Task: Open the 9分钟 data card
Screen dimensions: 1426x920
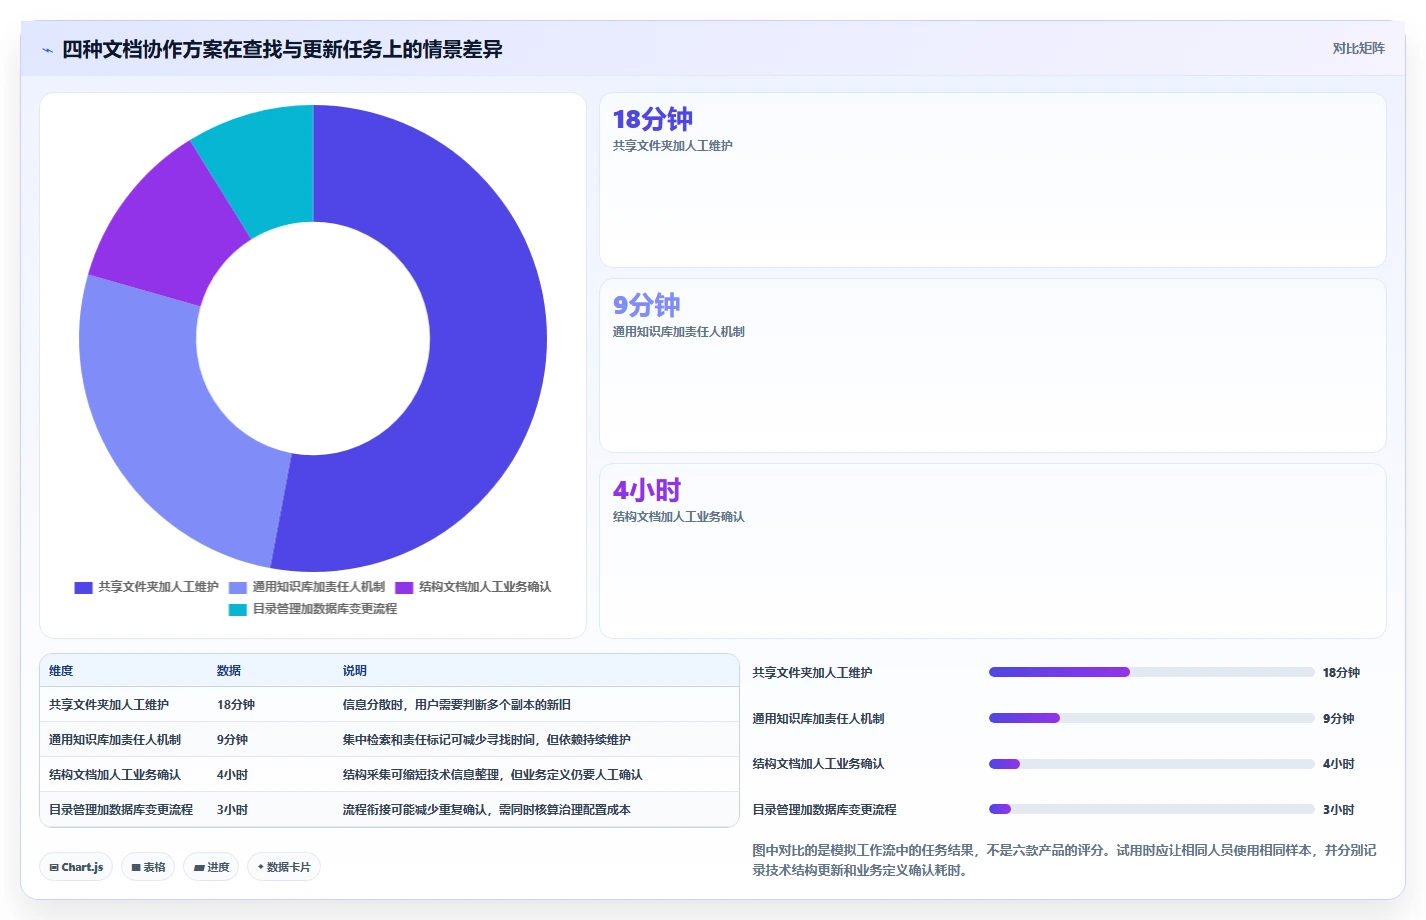Action: coord(993,366)
